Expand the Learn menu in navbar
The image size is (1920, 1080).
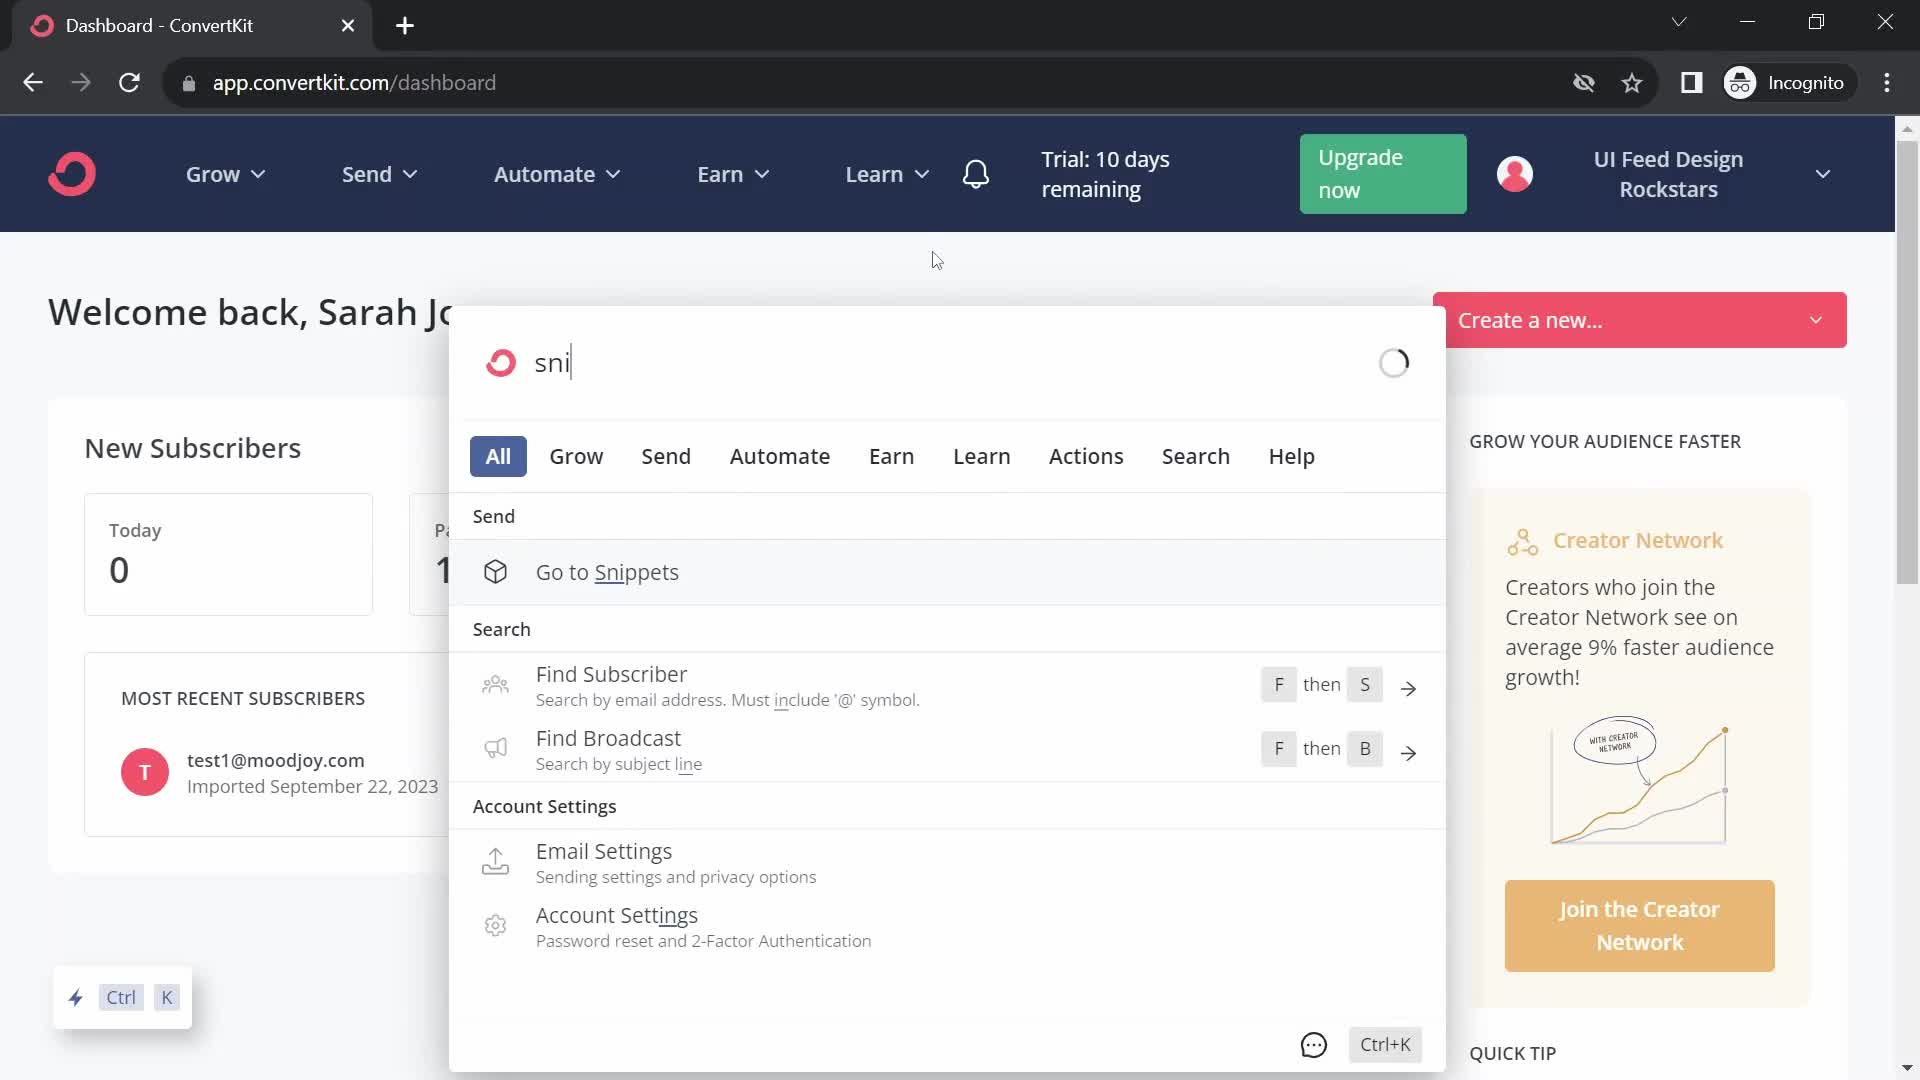tap(887, 174)
